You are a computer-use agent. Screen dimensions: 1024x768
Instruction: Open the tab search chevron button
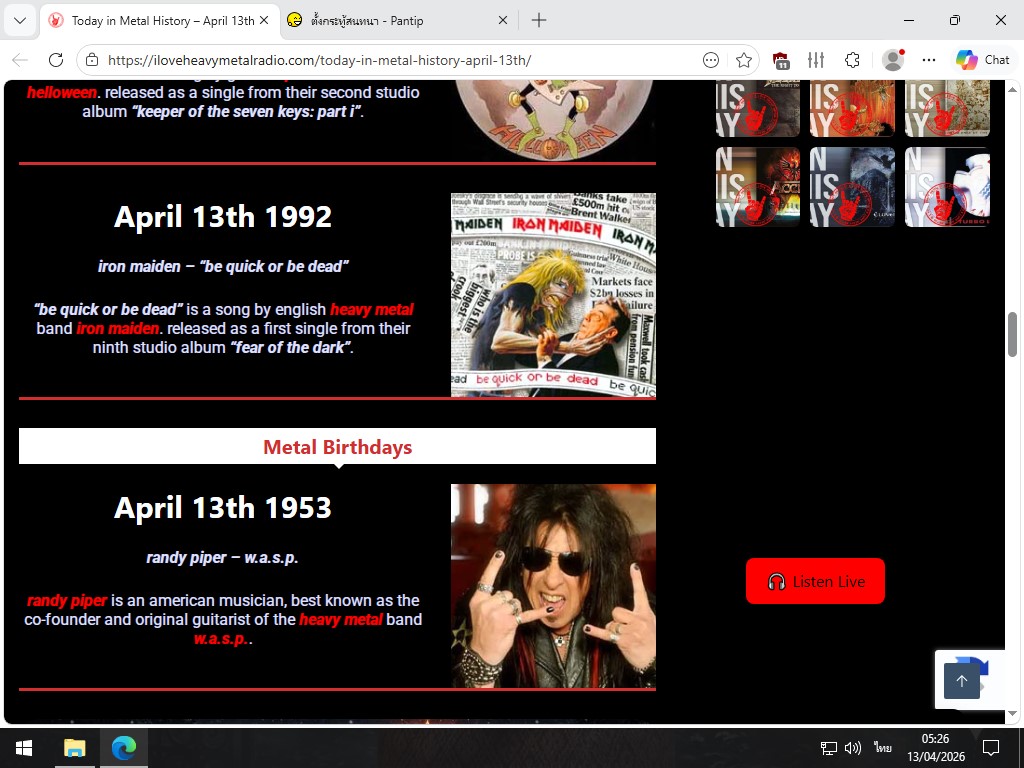20,20
